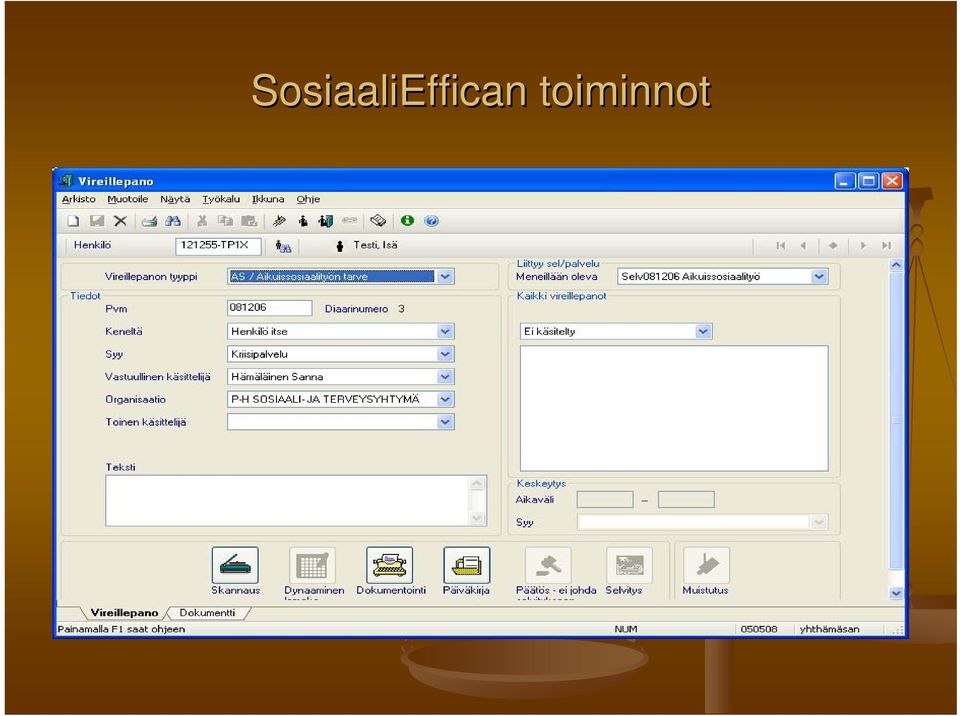The height and width of the screenshot is (716, 960).
Task: Expand the Meneillään oleva dropdown
Action: pos(819,276)
